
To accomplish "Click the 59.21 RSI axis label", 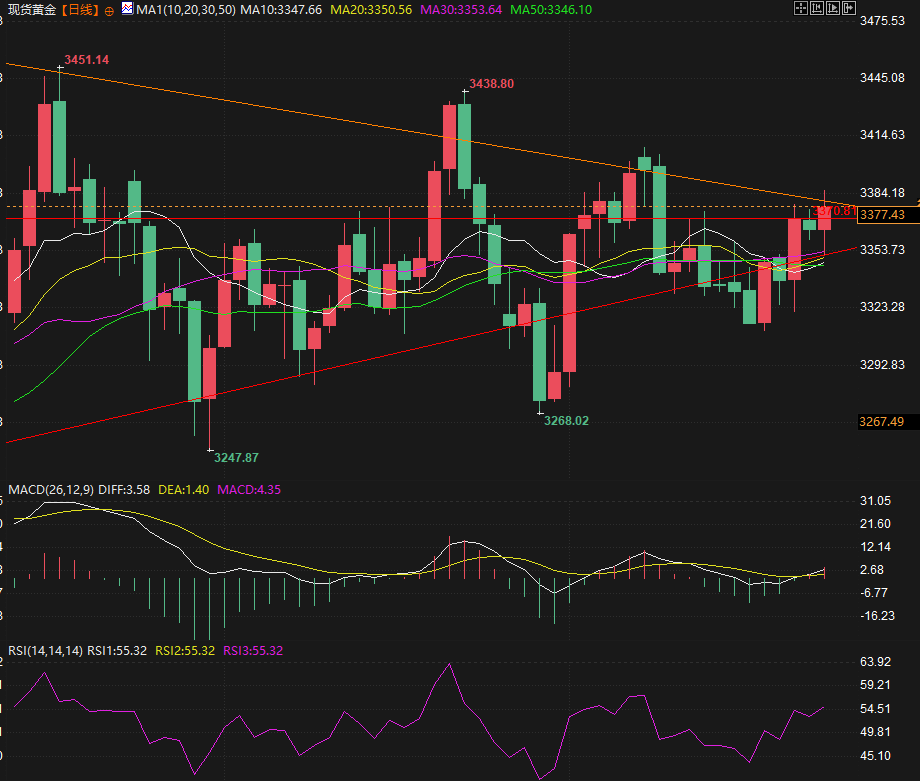I will 875,685.
